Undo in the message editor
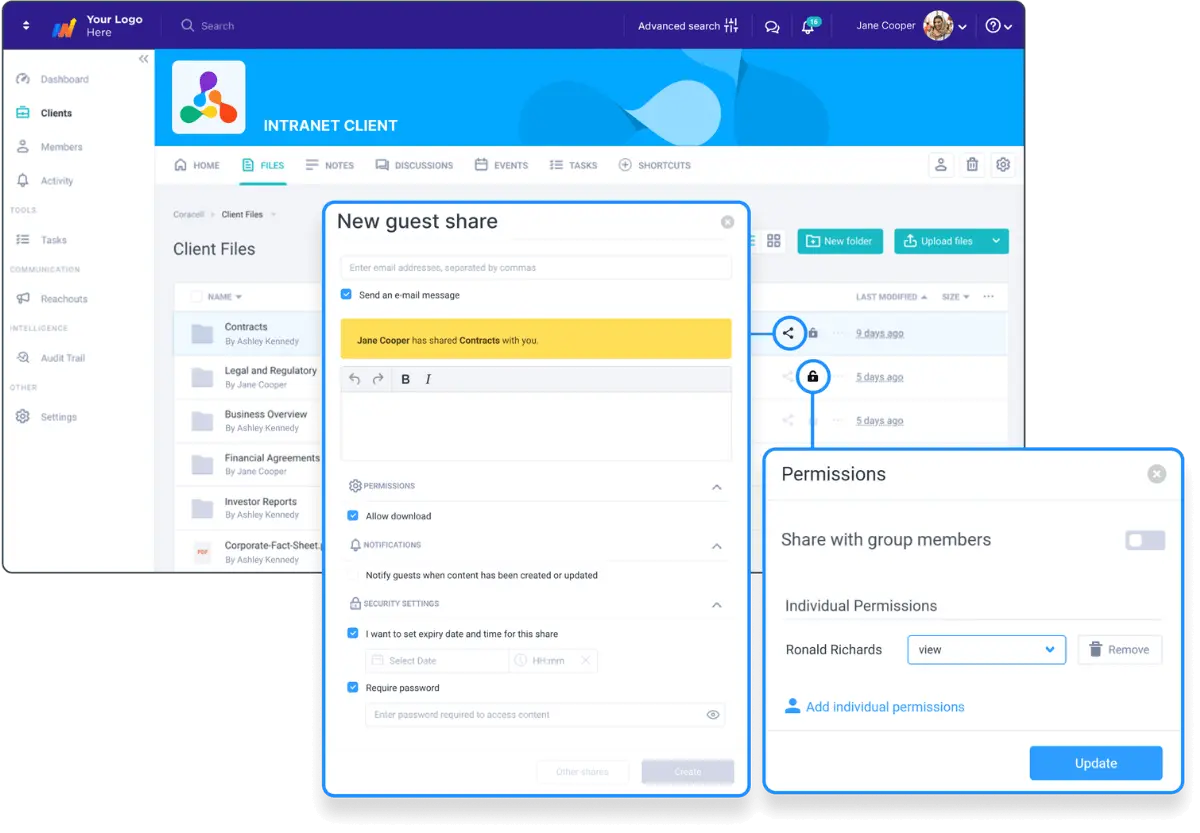The height and width of the screenshot is (833, 1200). (x=355, y=379)
